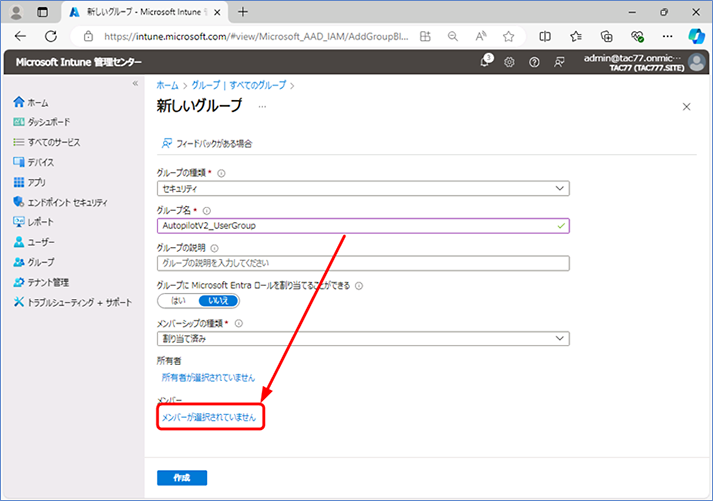Open the apps available icon in address bar

[425, 36]
